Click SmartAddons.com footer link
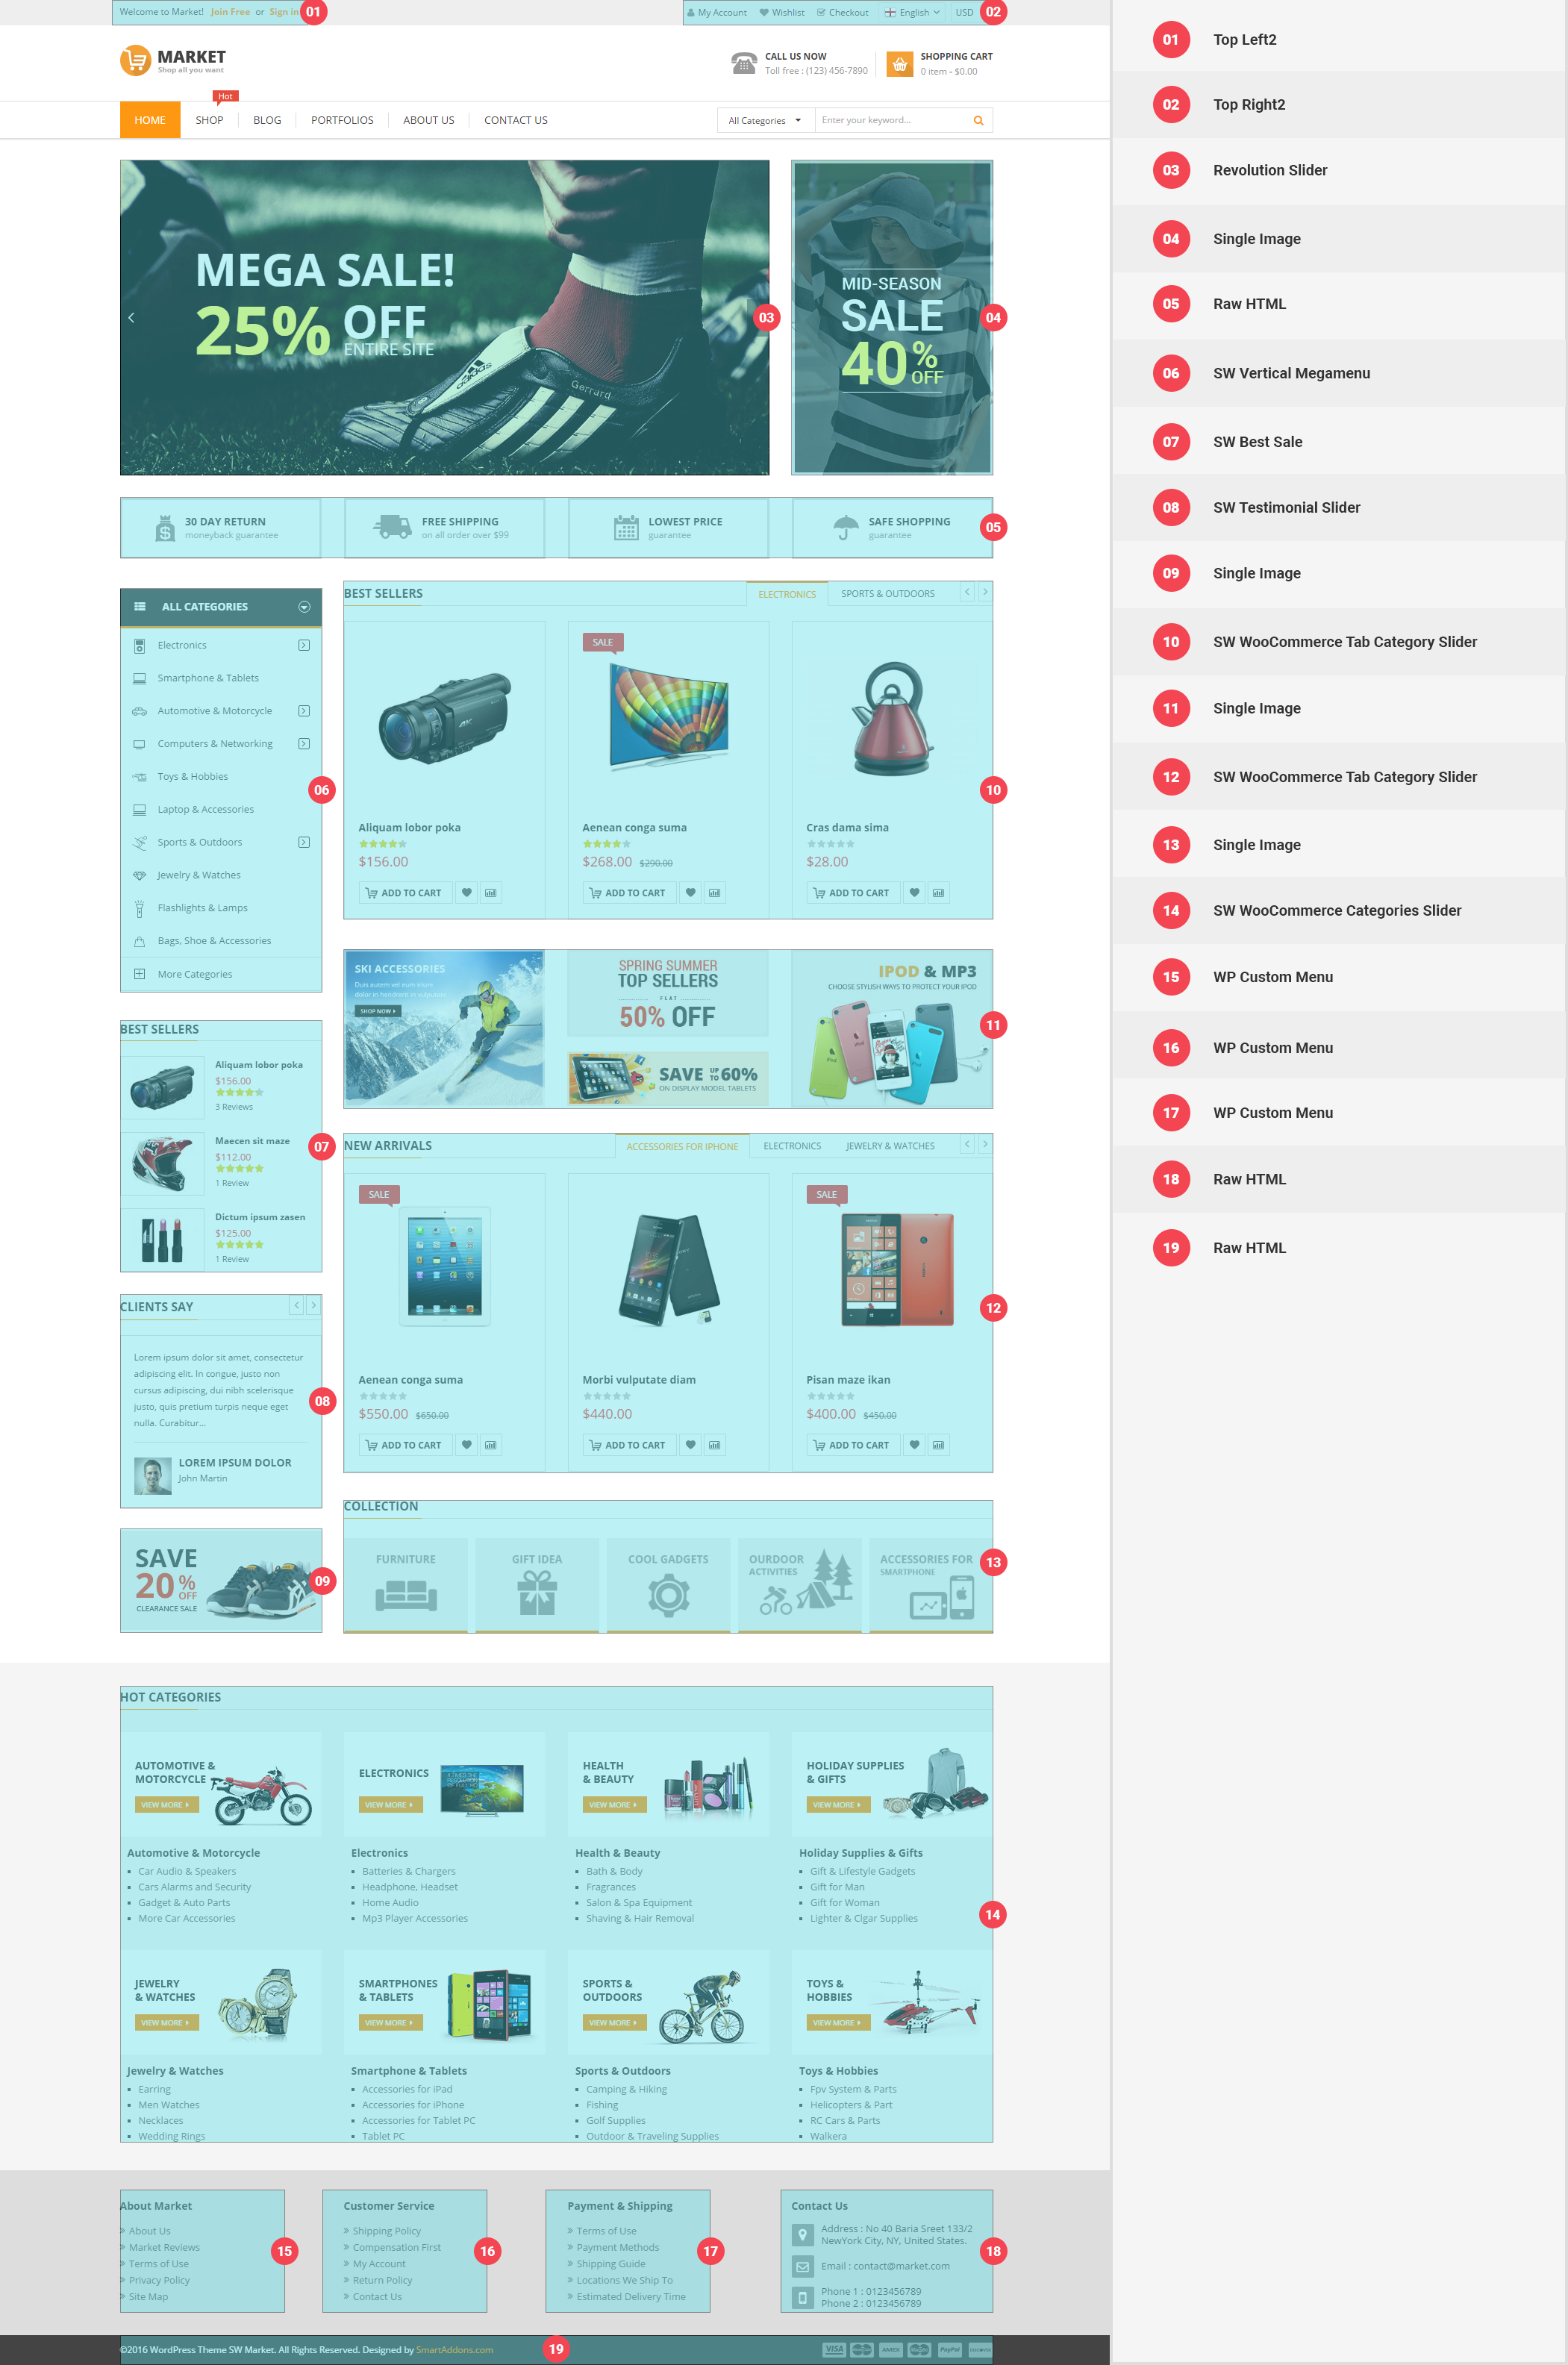1568x2365 pixels. tap(454, 2350)
